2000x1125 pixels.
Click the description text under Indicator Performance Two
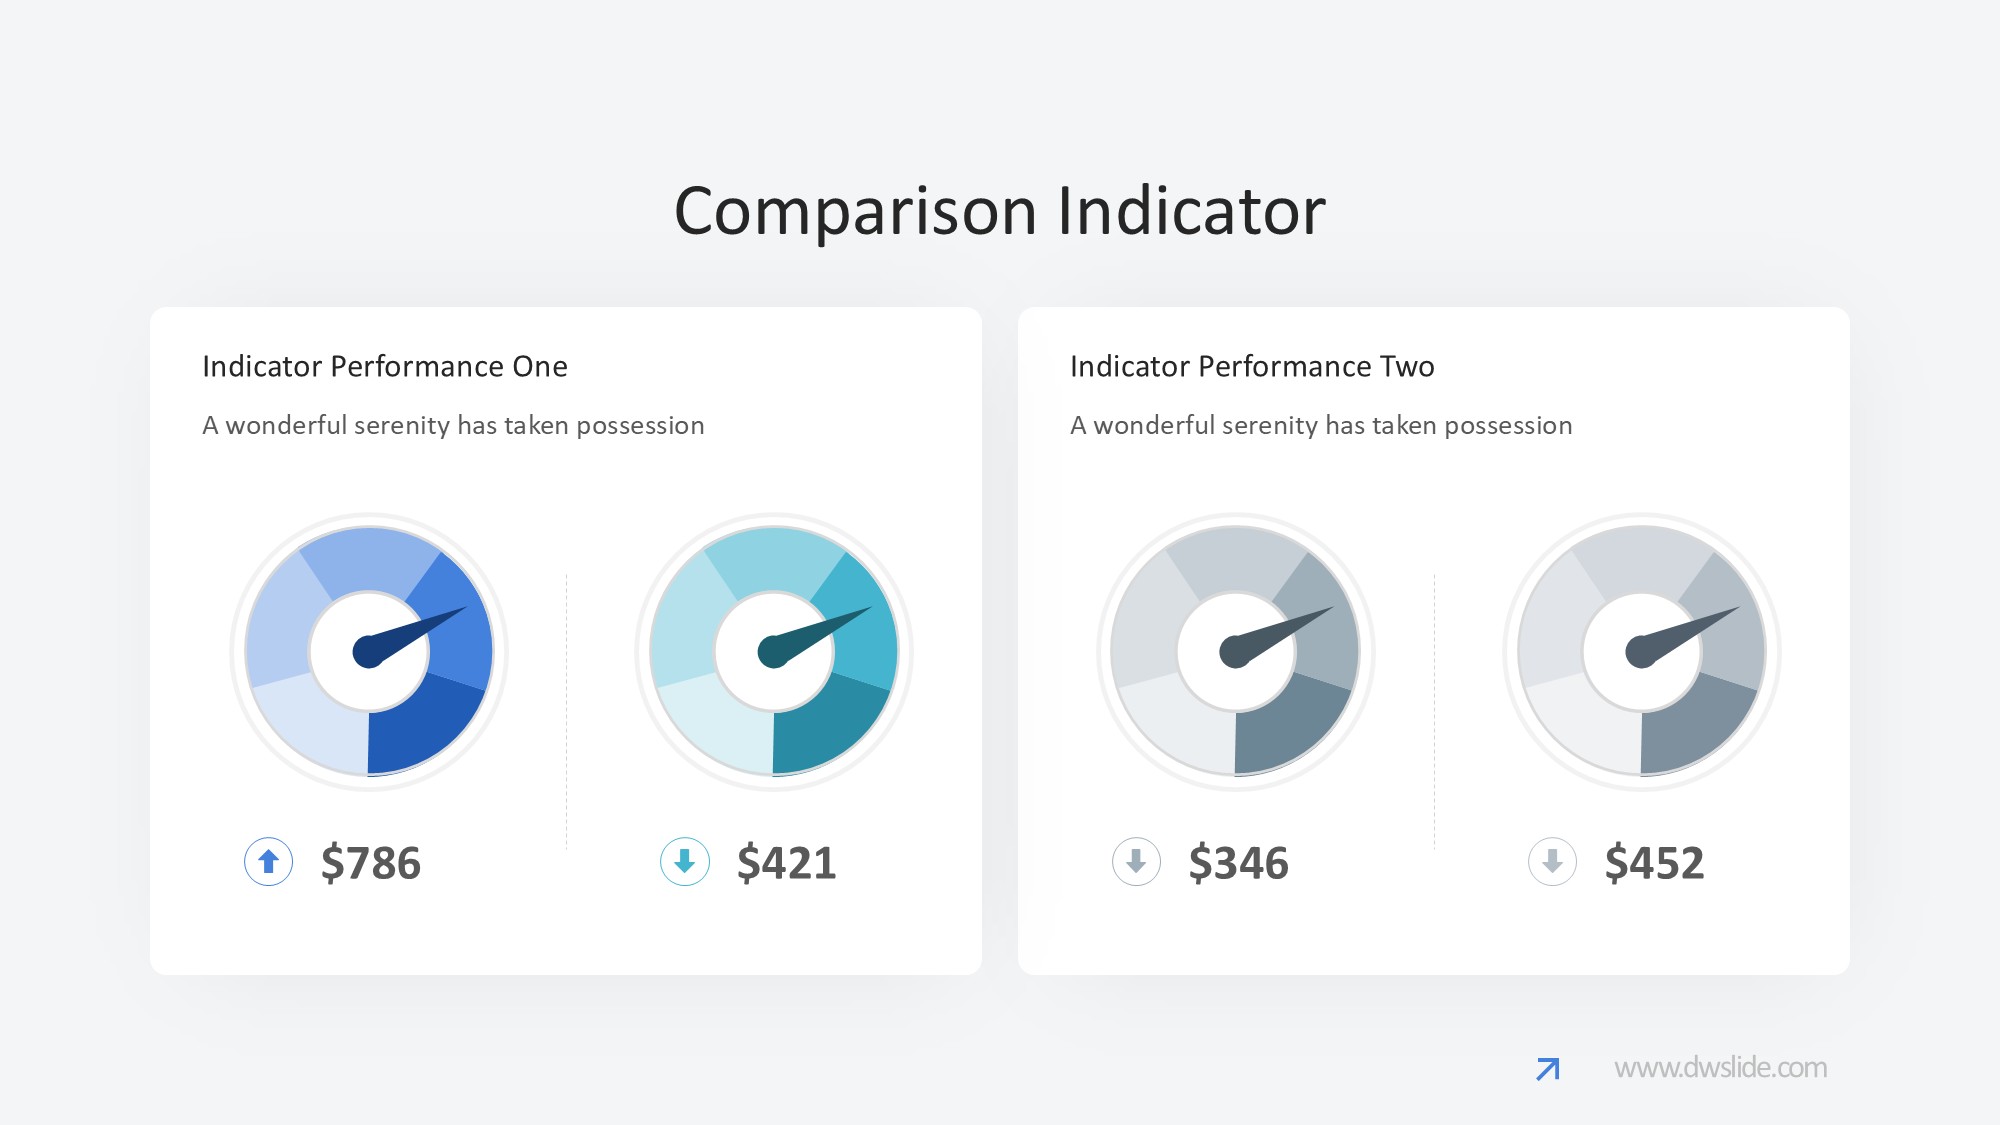pos(1321,426)
